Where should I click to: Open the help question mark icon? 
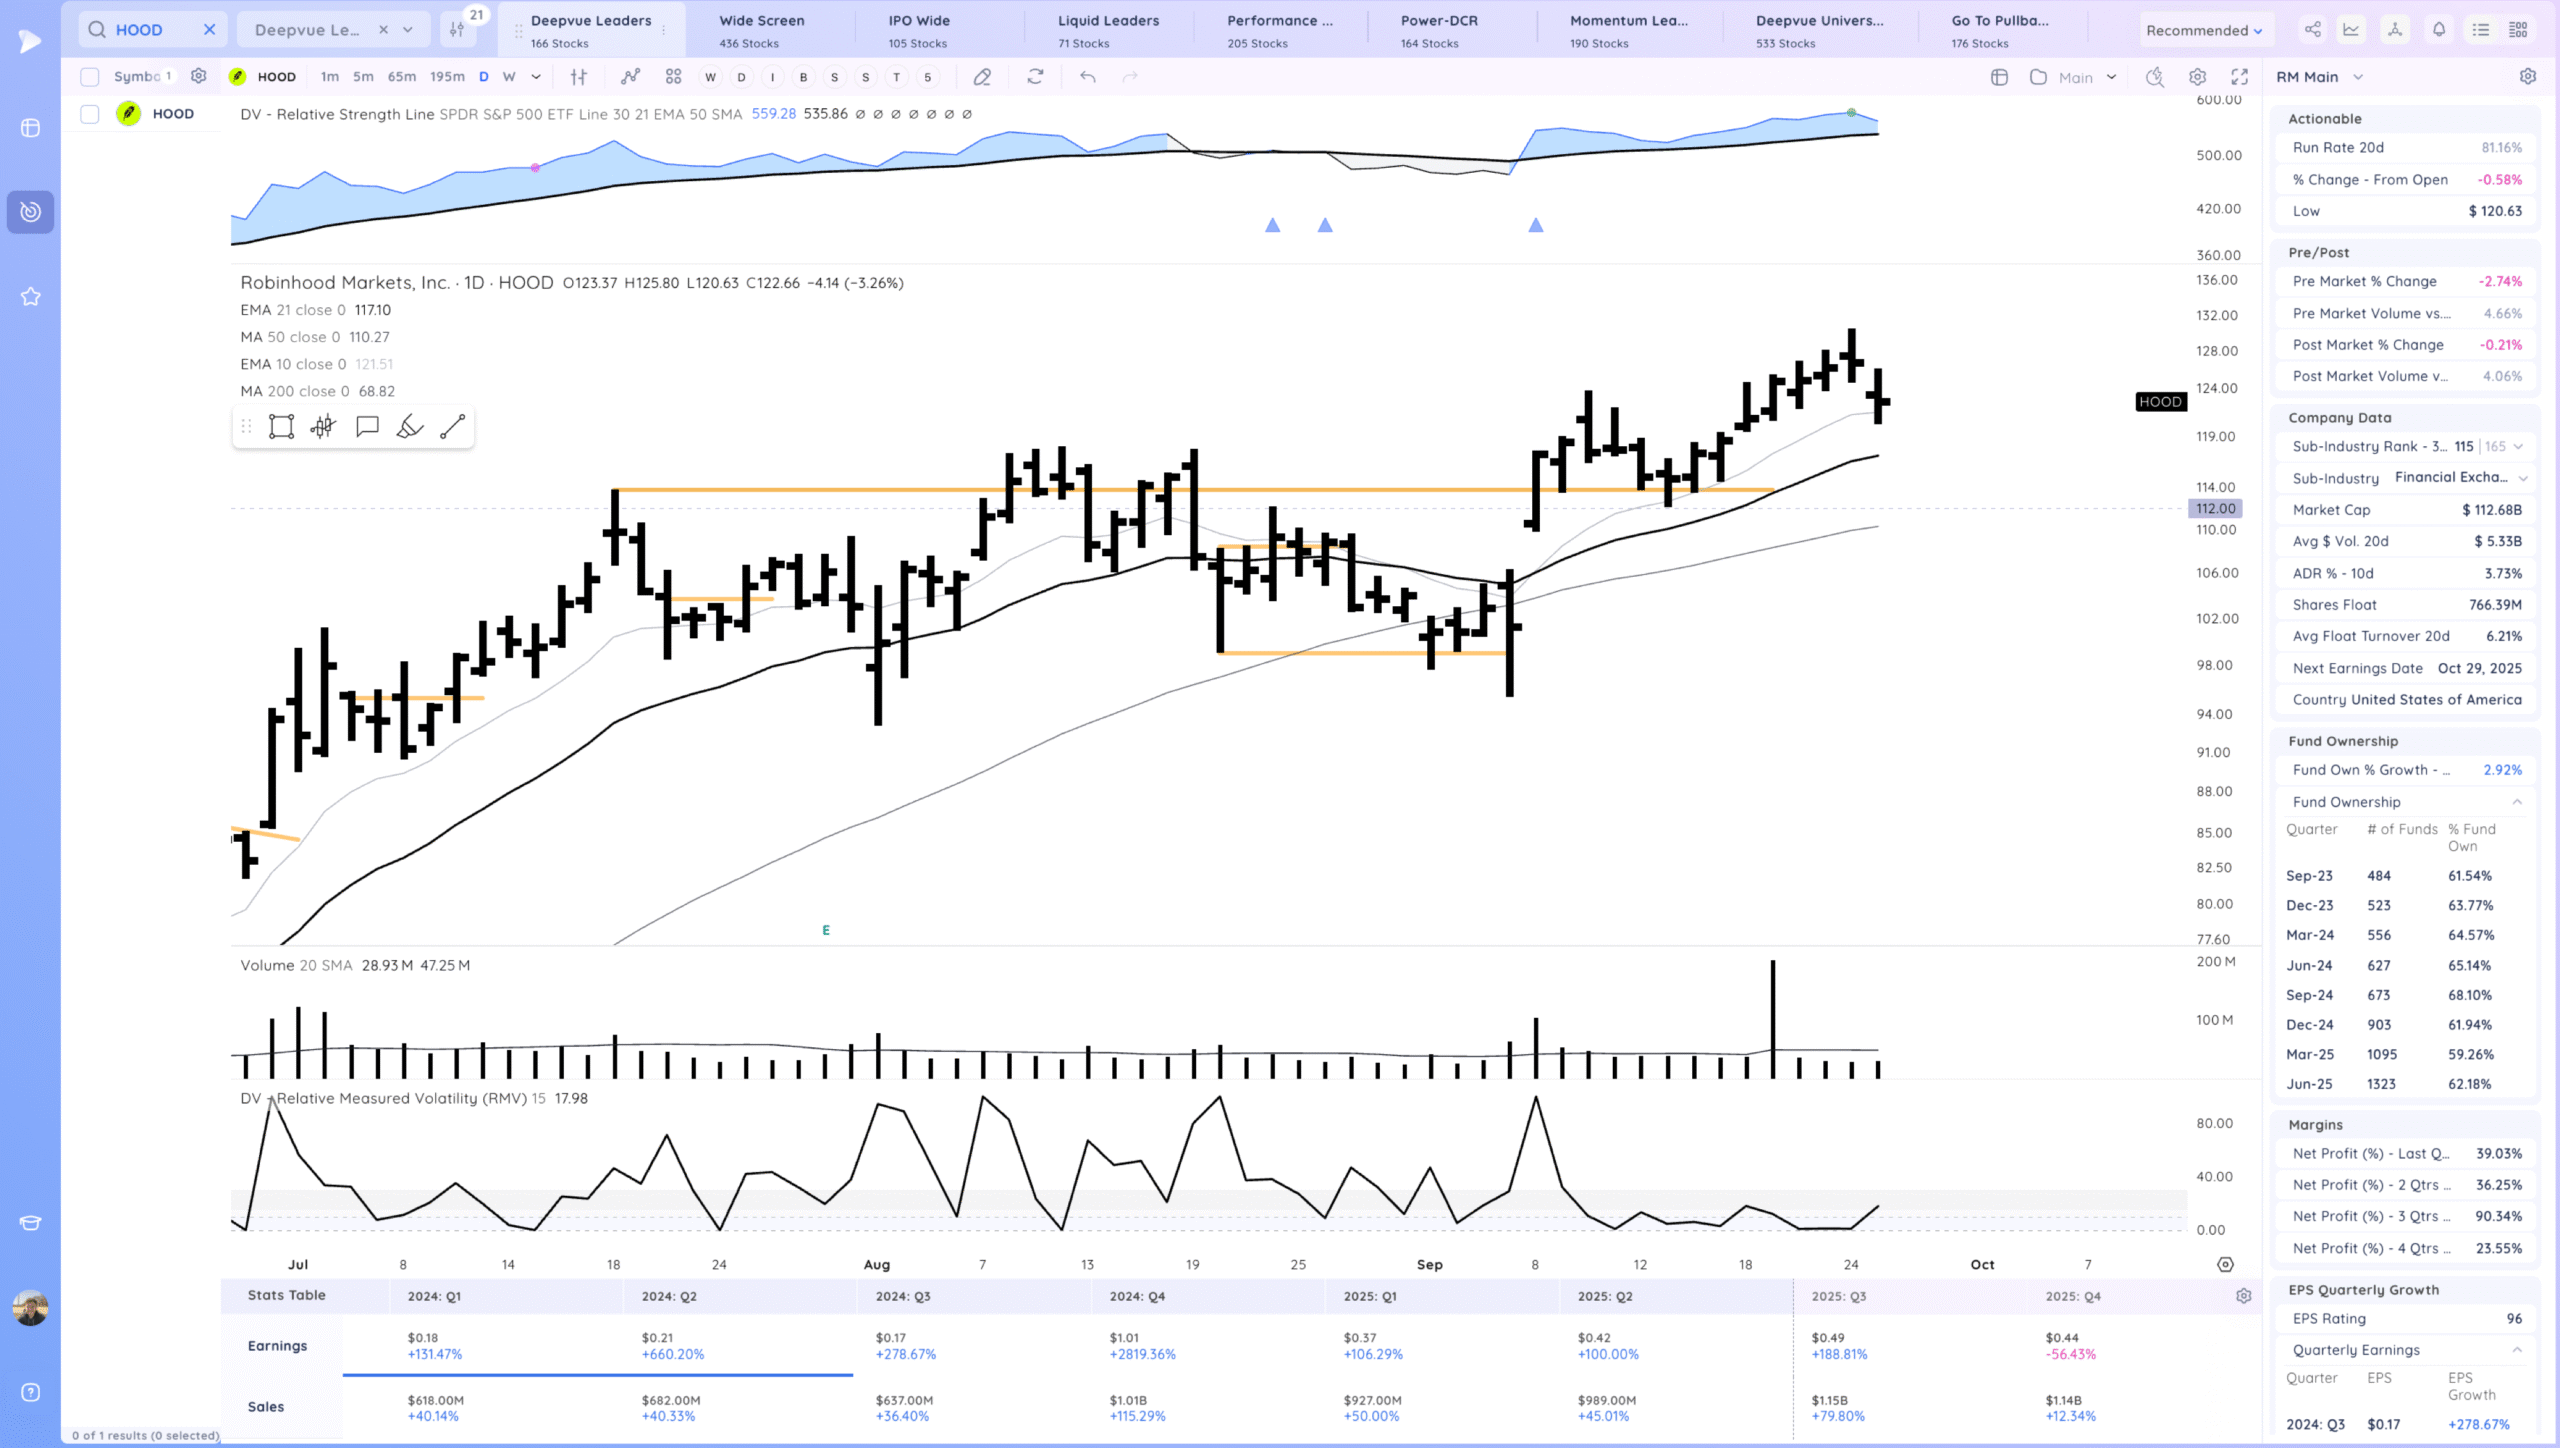[x=30, y=1392]
